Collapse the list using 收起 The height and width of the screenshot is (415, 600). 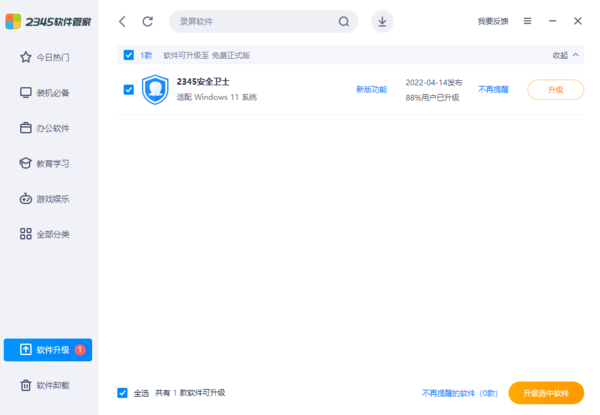point(565,55)
